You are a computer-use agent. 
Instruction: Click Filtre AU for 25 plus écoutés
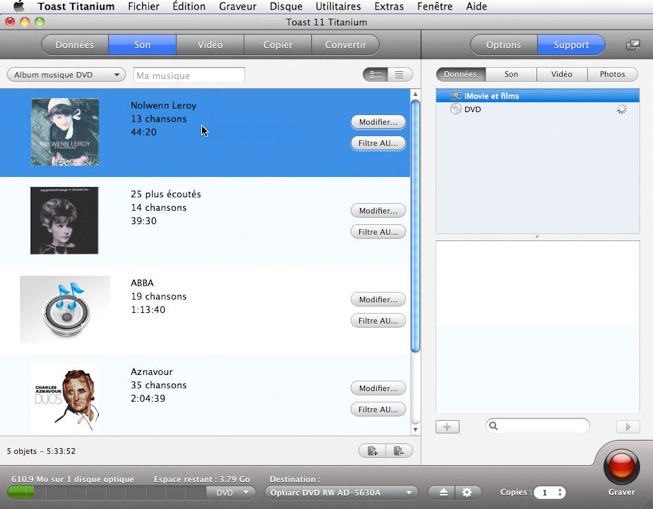[x=378, y=232]
